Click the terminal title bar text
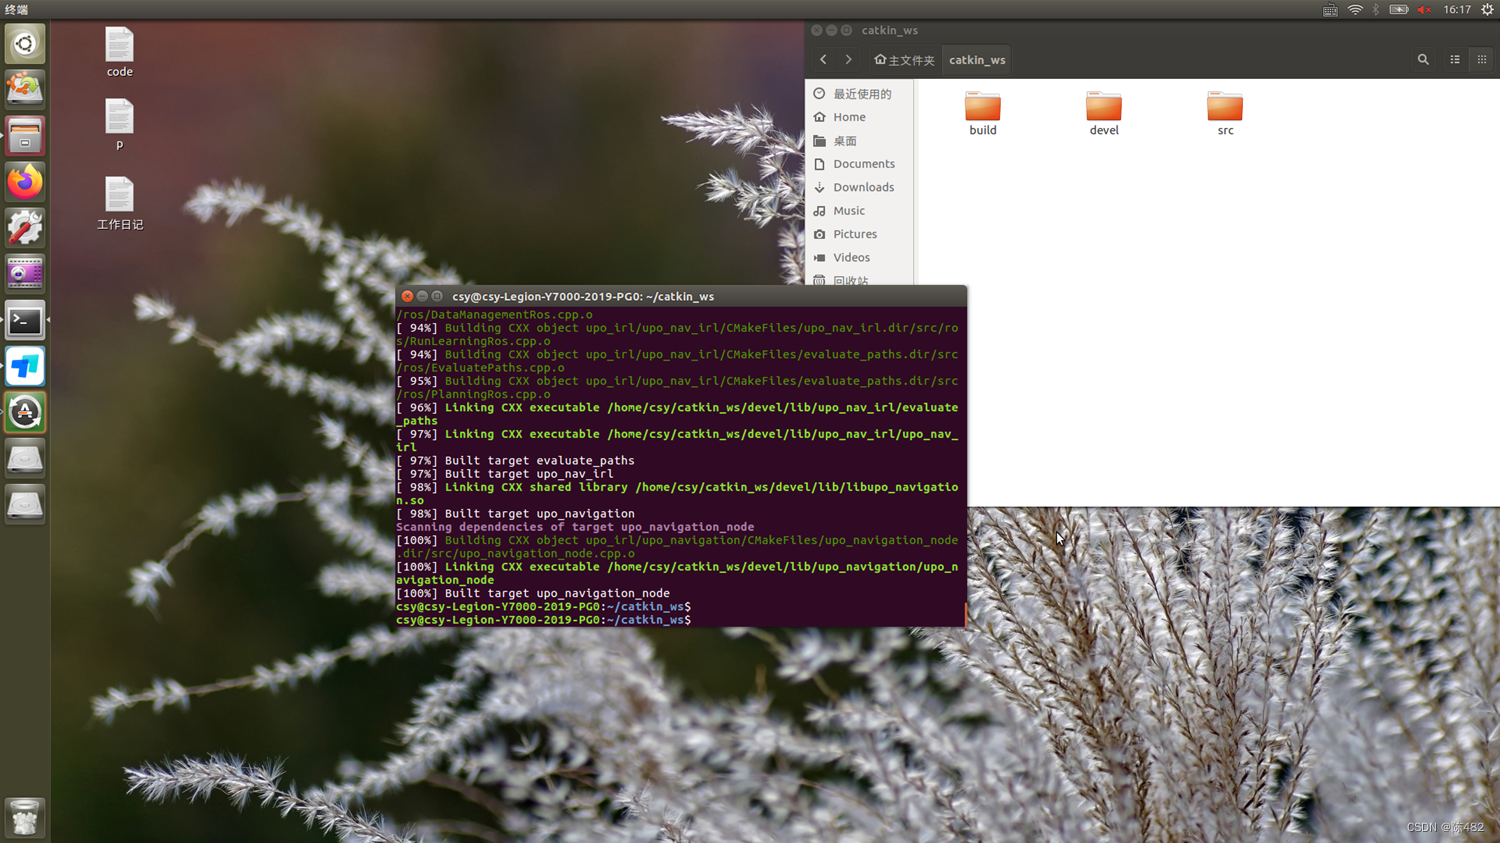 583,296
